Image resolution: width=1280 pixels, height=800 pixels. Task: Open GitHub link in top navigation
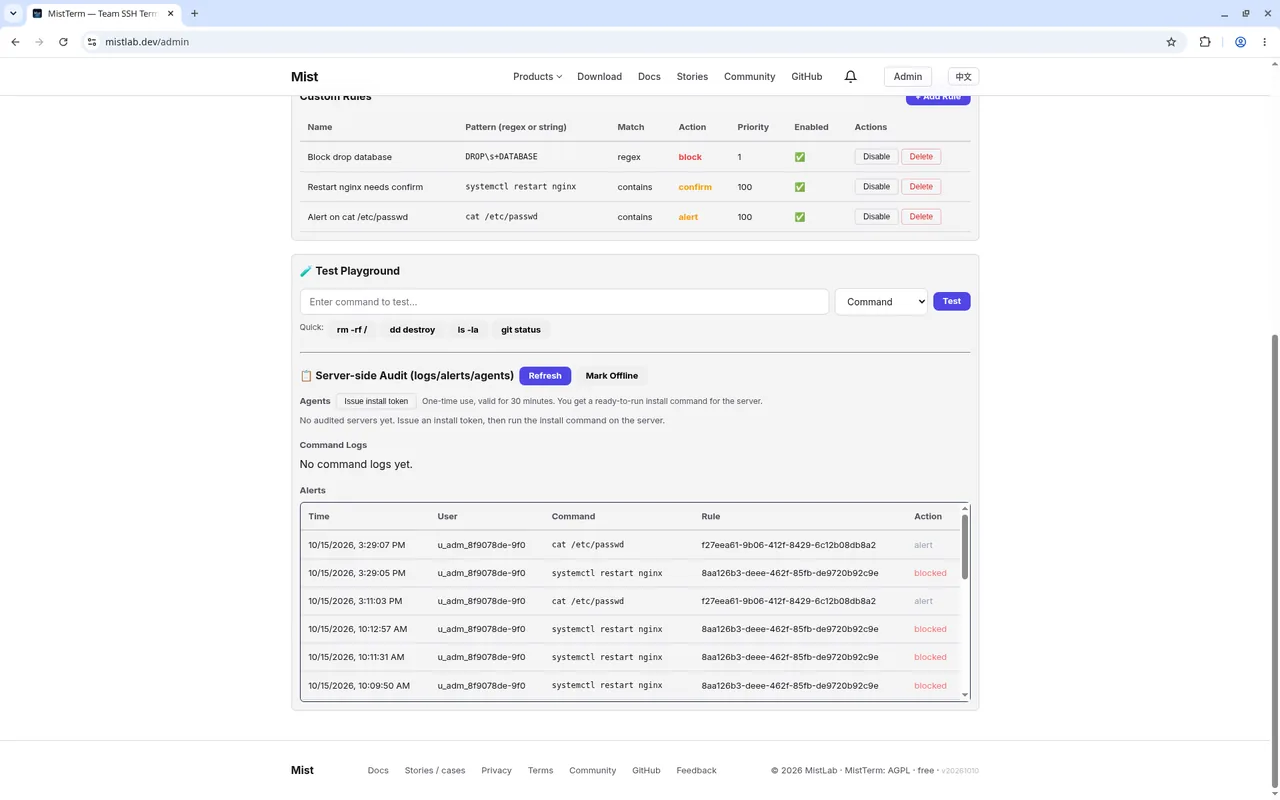point(806,77)
